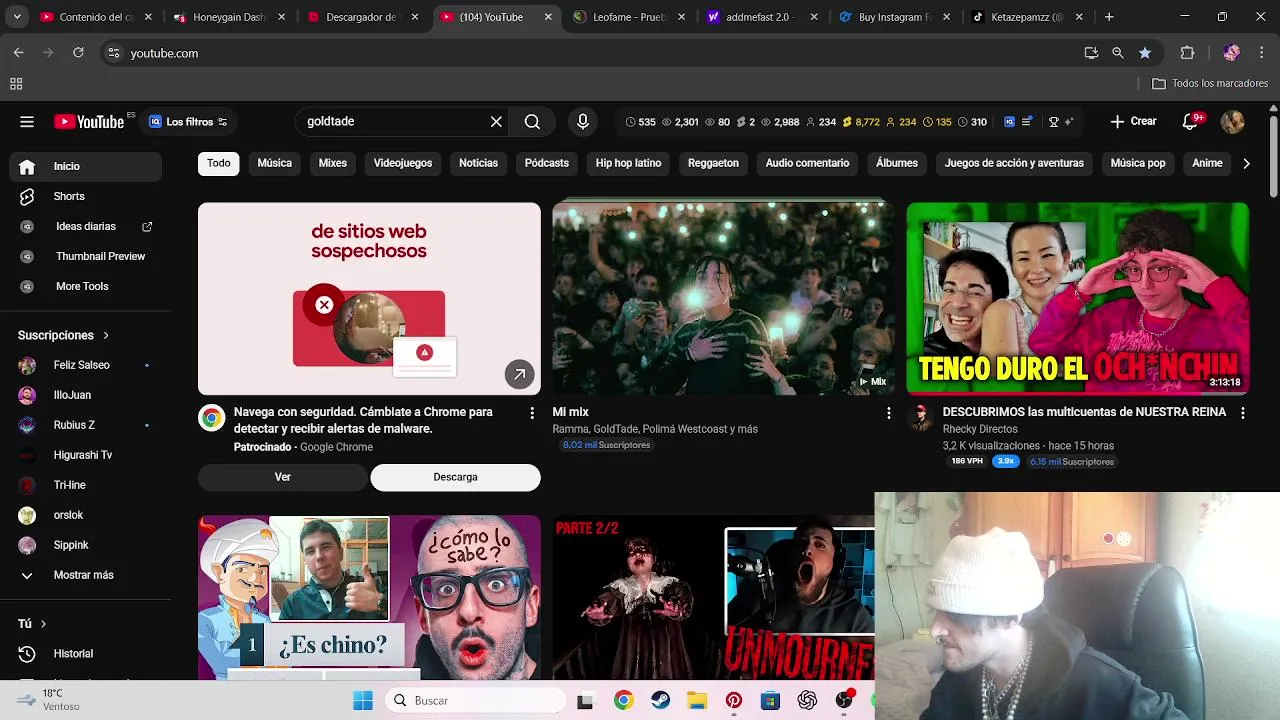Select the Hip hop latino chip

(628, 163)
